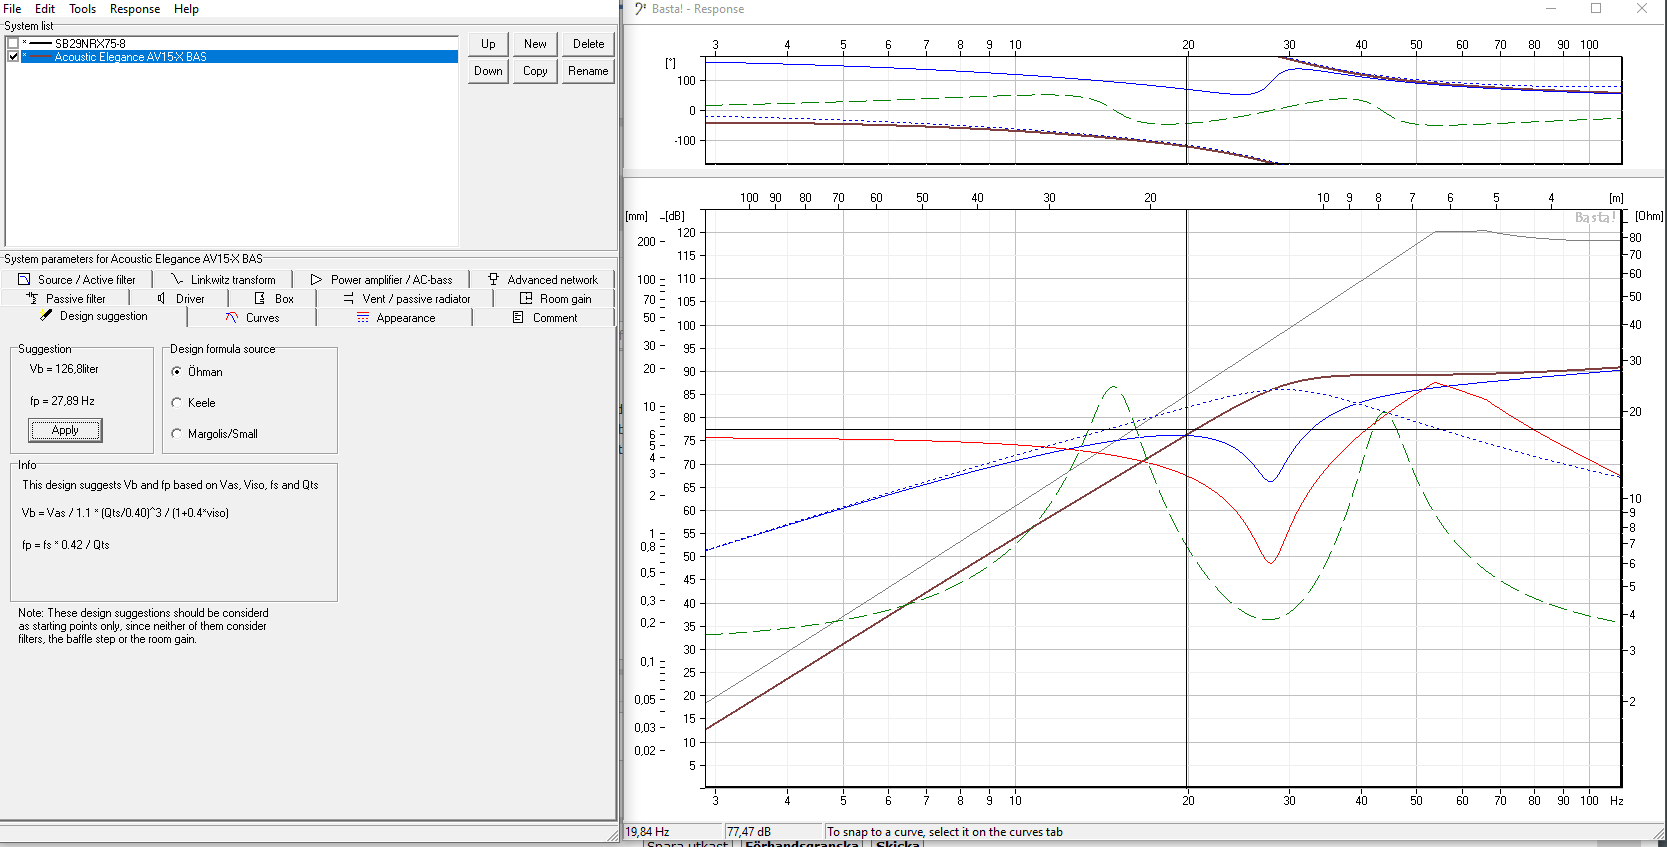Screen dimensions: 1667x847
Task: Apply the suggested box design
Action: (65, 430)
